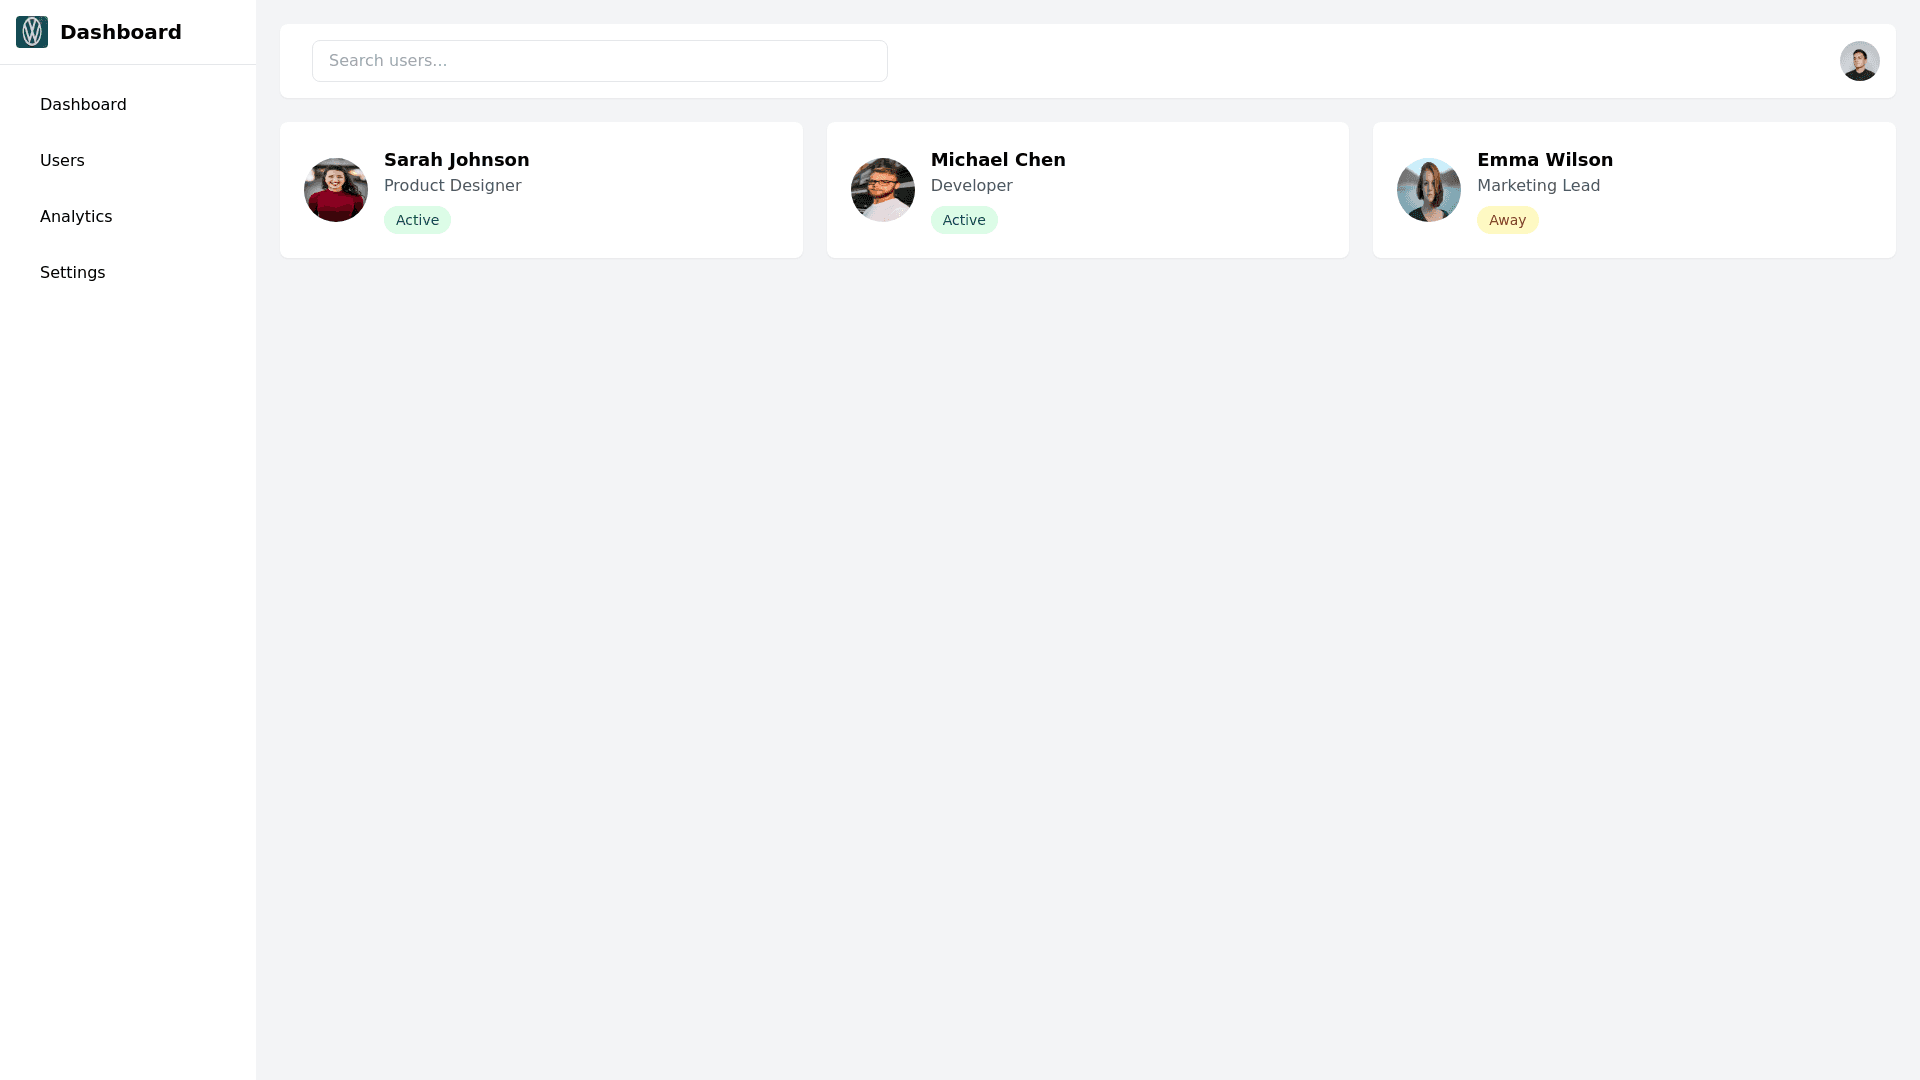The width and height of the screenshot is (1920, 1080).
Task: Select the Sarah Johnson name heading
Action: pos(456,160)
